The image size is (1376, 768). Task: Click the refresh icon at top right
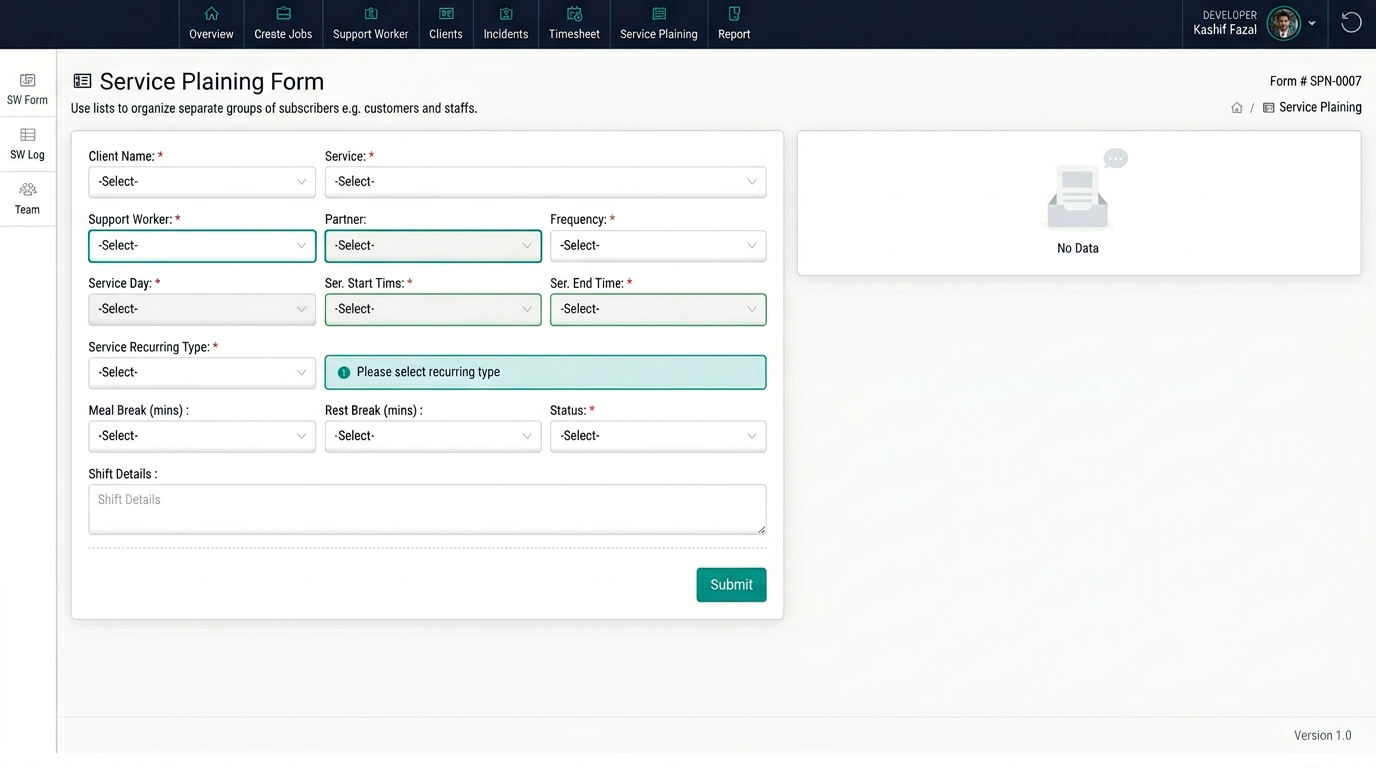1351,23
